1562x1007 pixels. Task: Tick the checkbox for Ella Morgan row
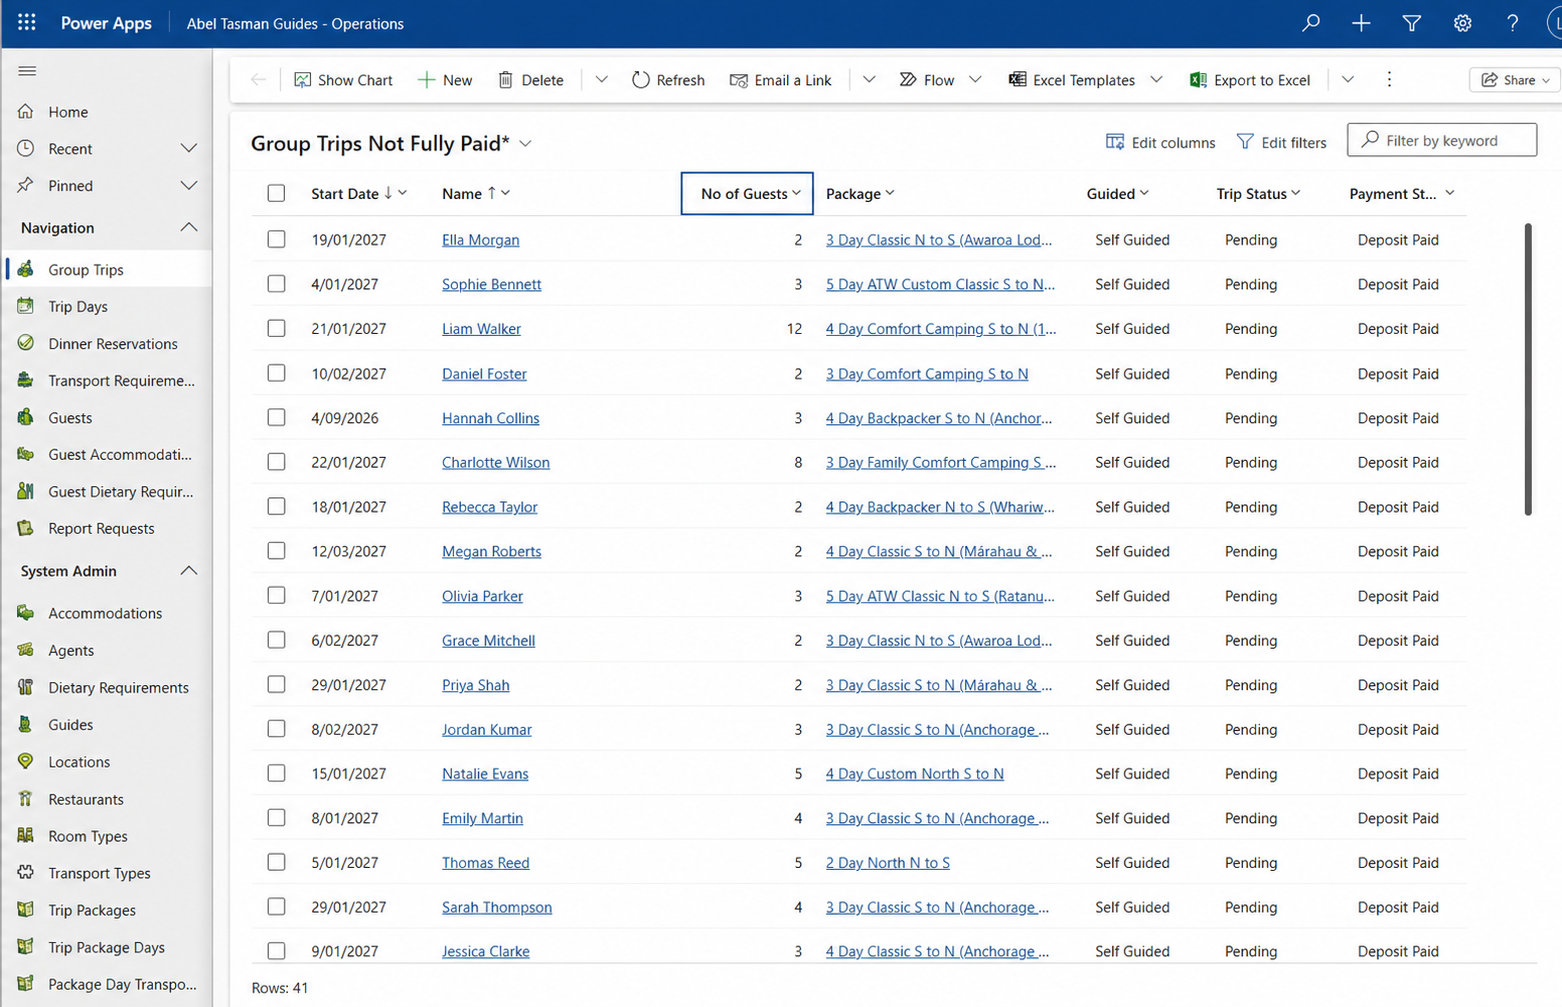pyautogui.click(x=276, y=239)
